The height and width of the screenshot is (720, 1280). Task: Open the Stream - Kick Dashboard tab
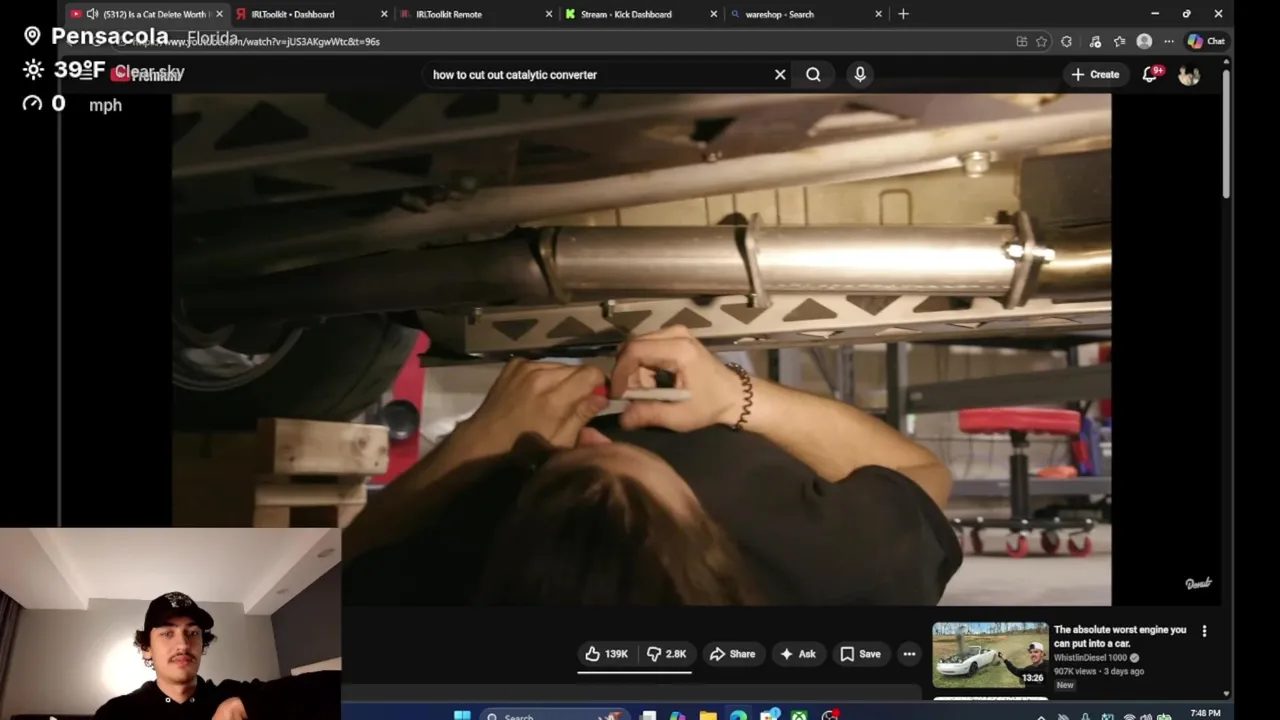(641, 14)
